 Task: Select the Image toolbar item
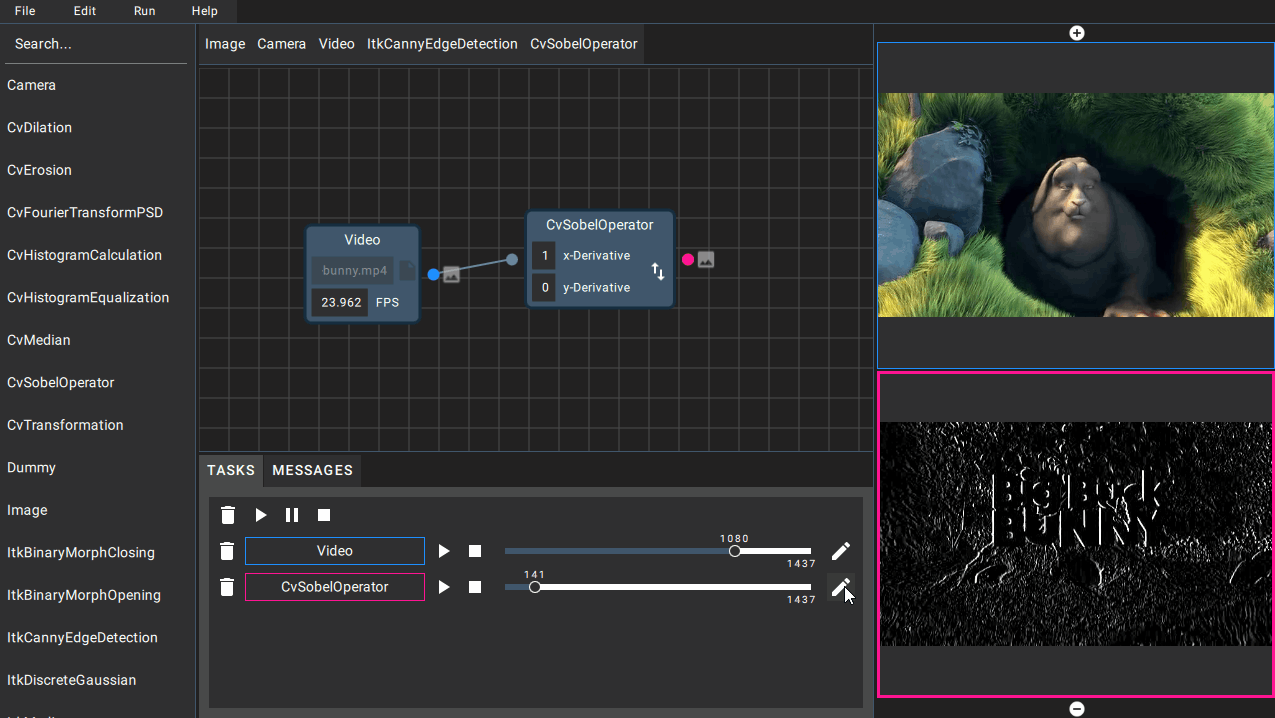click(225, 44)
